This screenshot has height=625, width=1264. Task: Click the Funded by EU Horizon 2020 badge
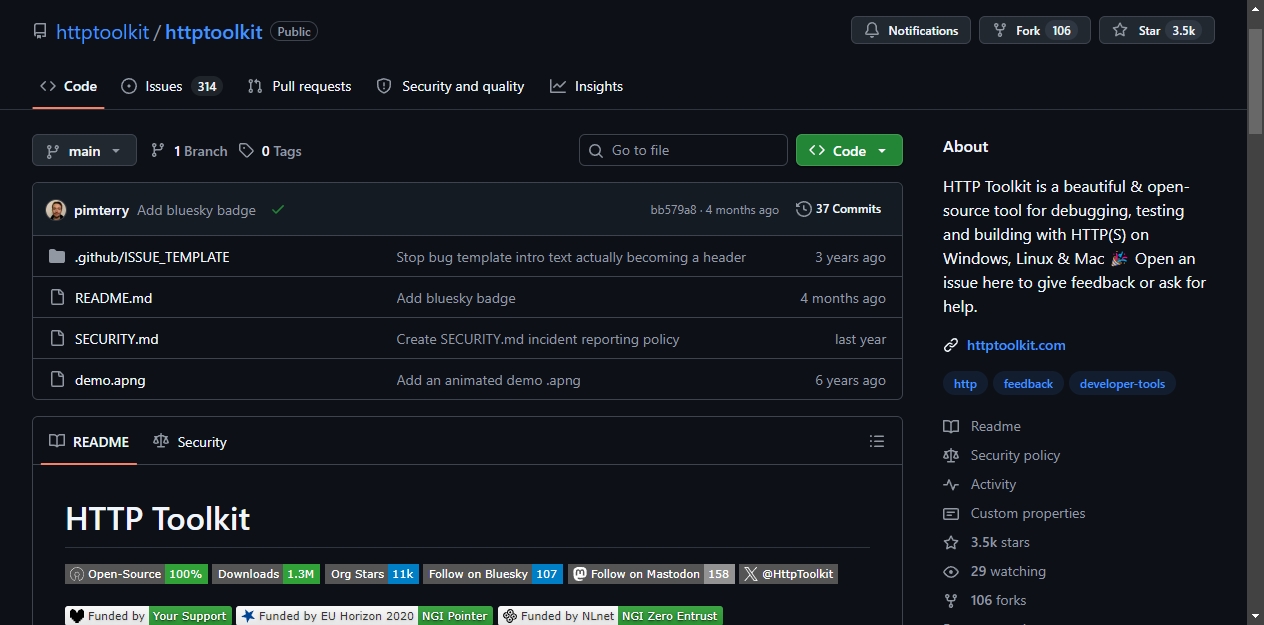coord(364,615)
